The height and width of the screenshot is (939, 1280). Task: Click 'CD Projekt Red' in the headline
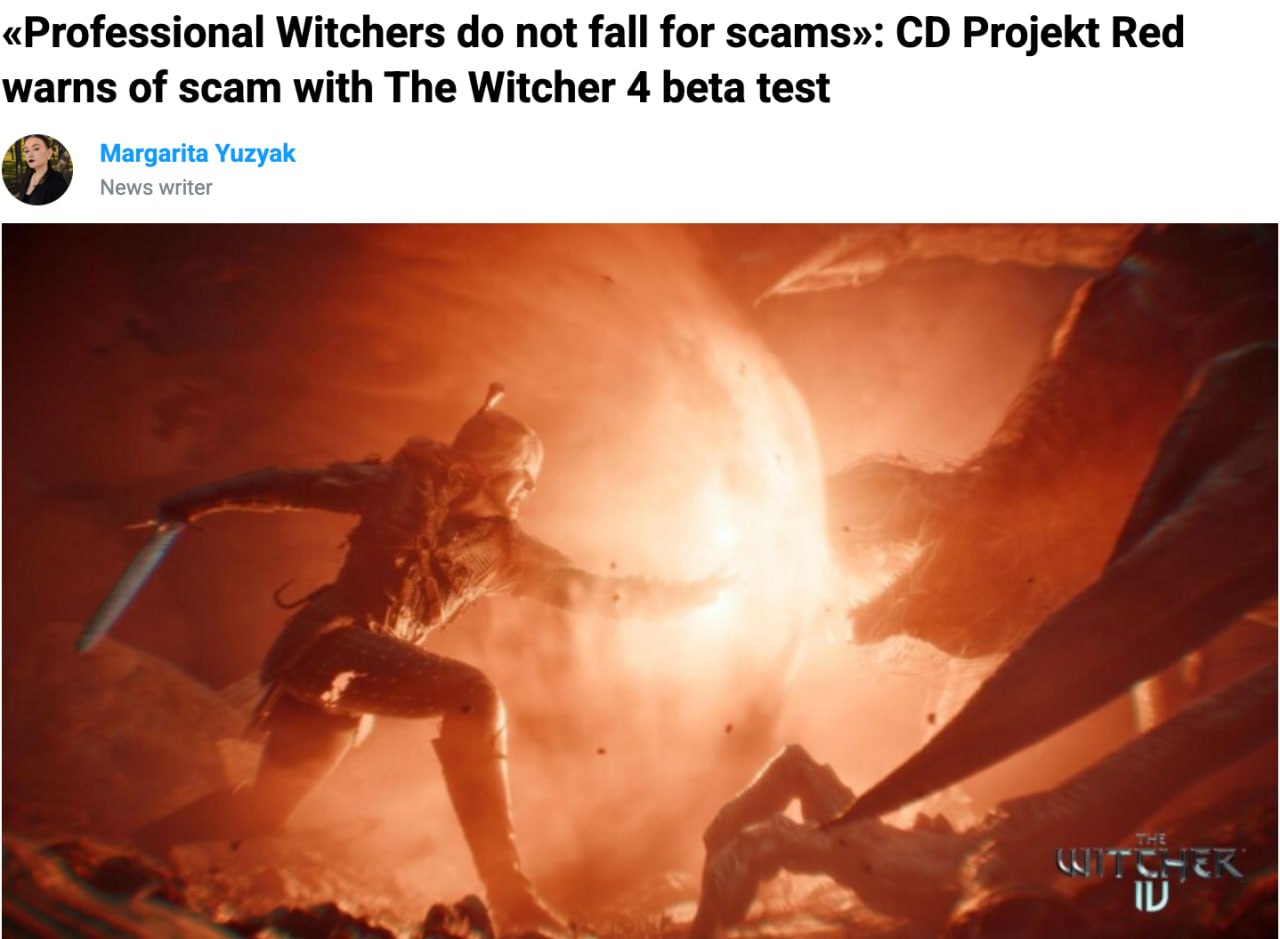click(x=1040, y=33)
